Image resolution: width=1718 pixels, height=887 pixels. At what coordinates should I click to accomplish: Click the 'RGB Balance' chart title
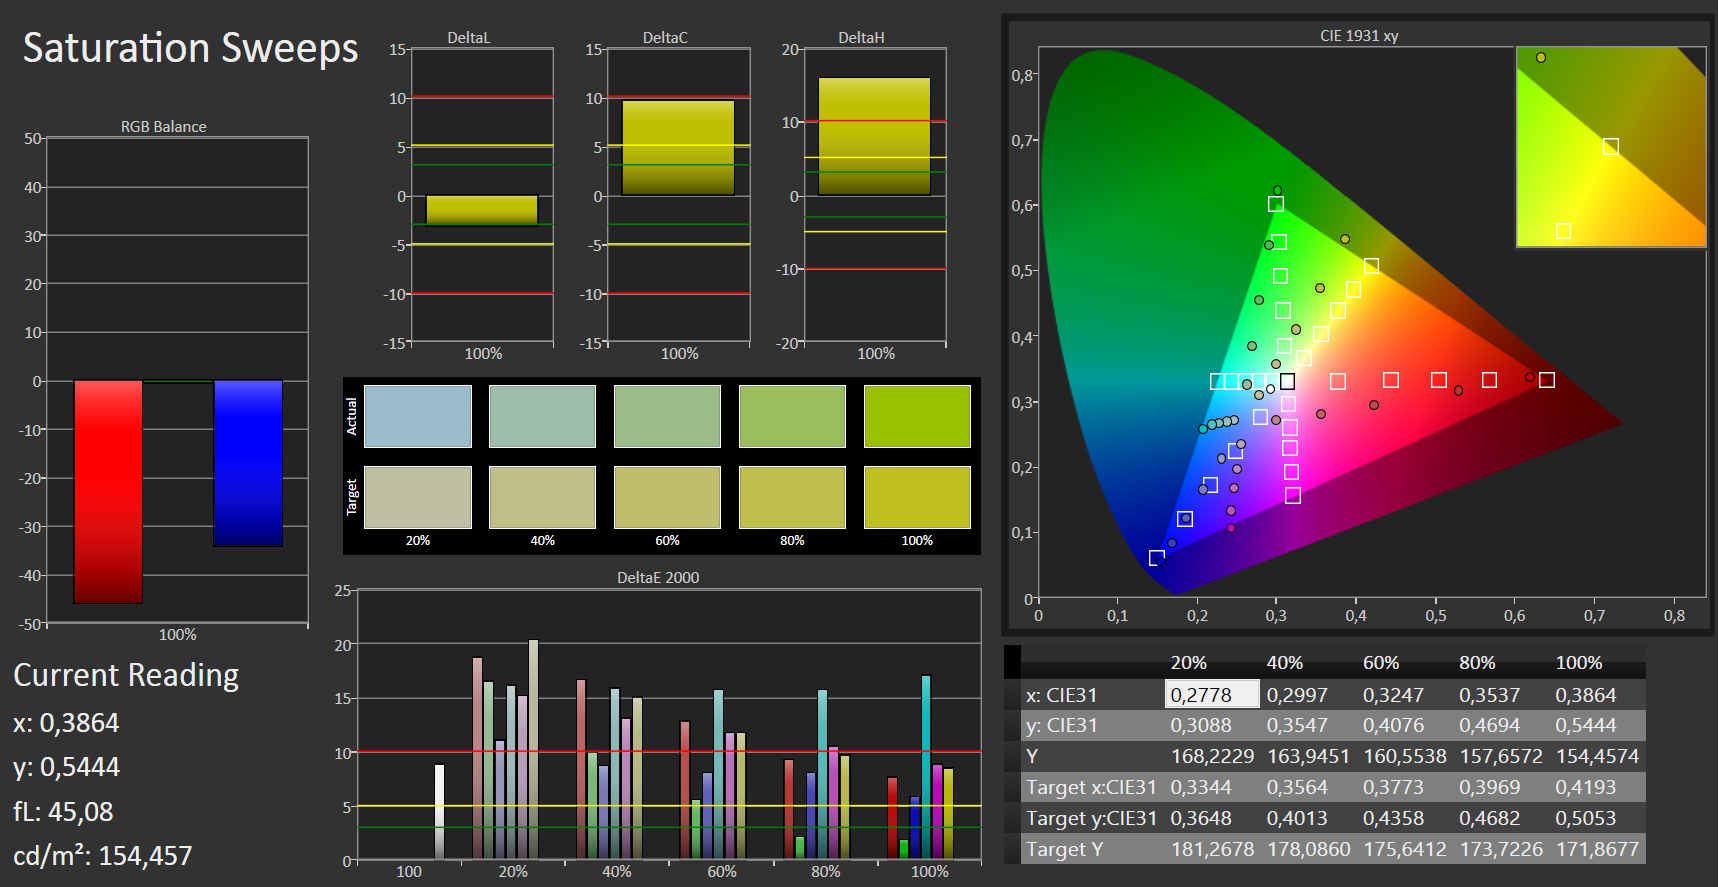164,127
